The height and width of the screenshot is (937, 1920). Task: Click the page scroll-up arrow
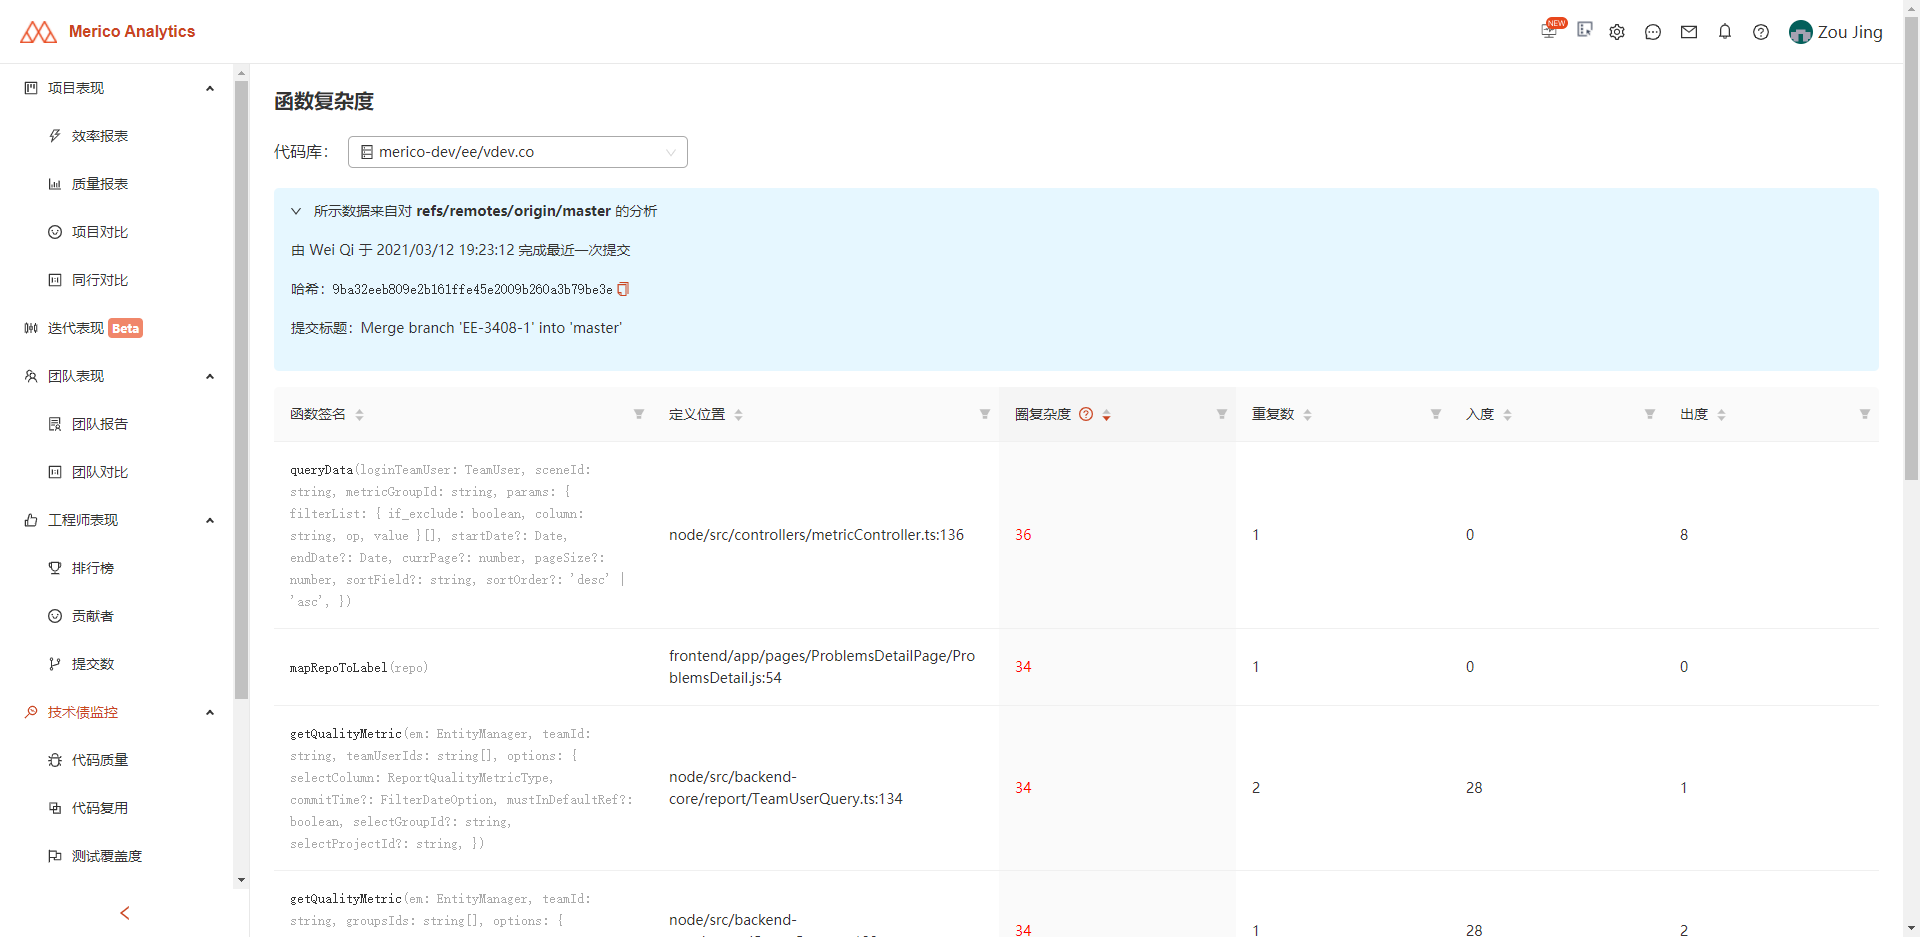click(1911, 7)
